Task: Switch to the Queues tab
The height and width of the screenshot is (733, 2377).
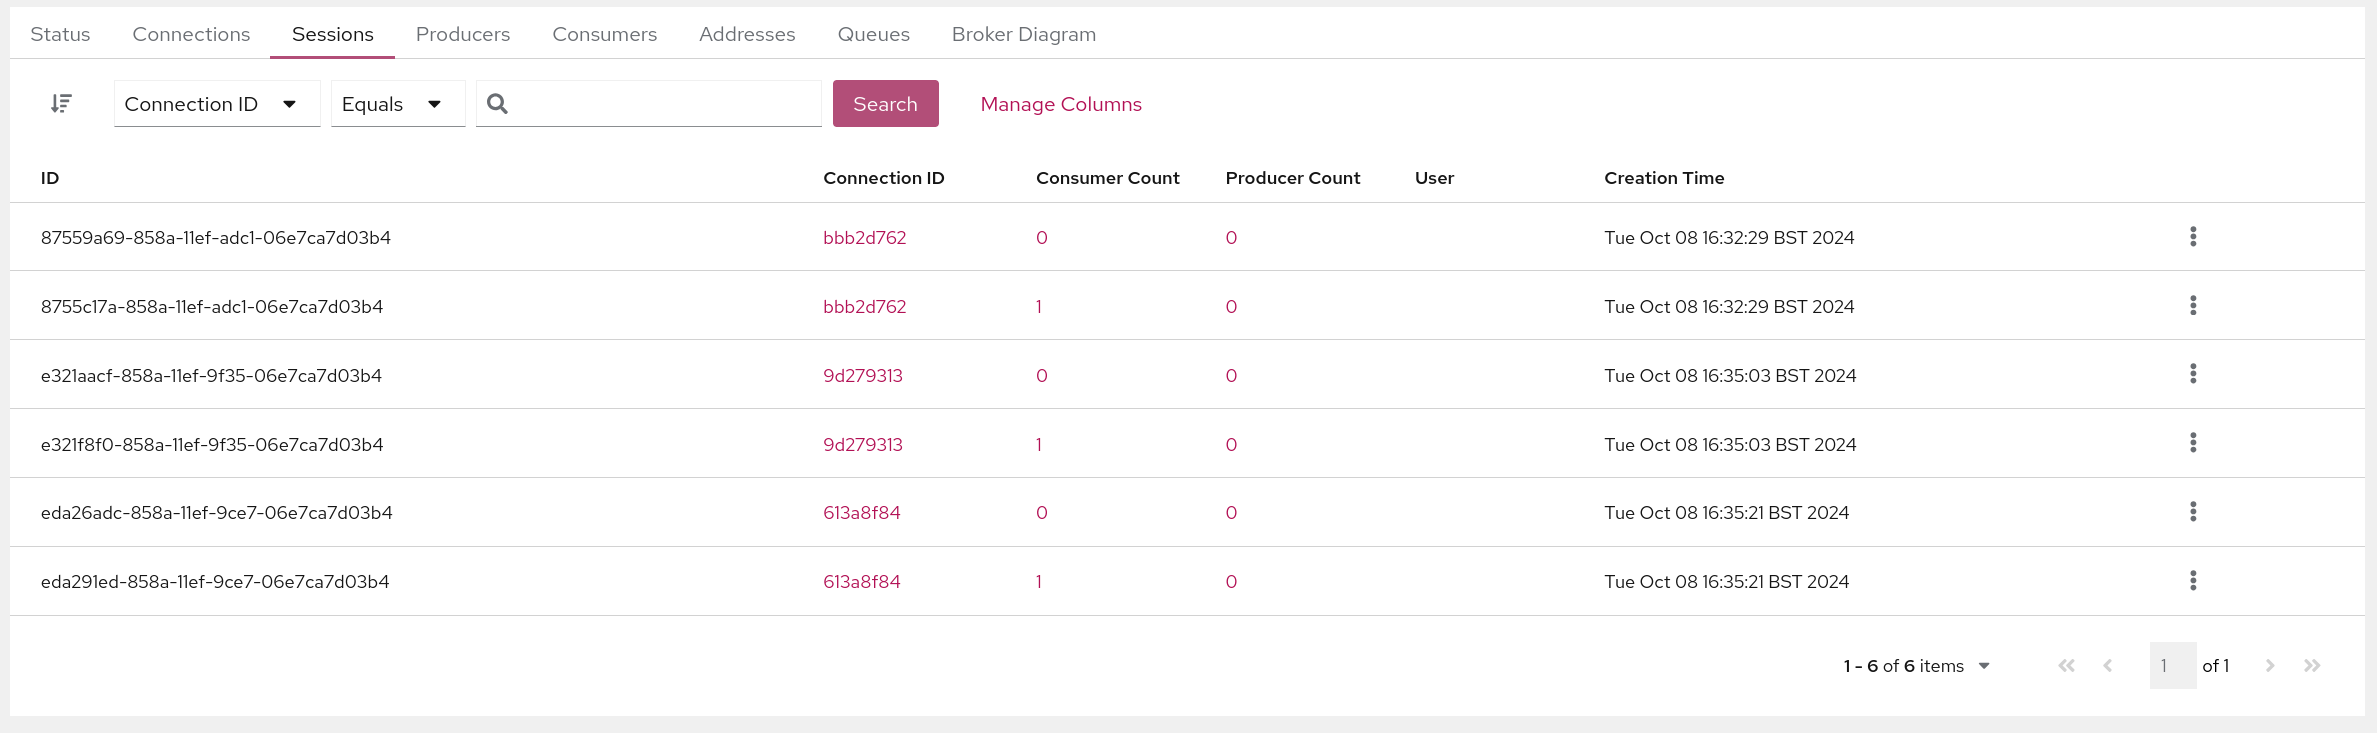Action: pos(873,34)
